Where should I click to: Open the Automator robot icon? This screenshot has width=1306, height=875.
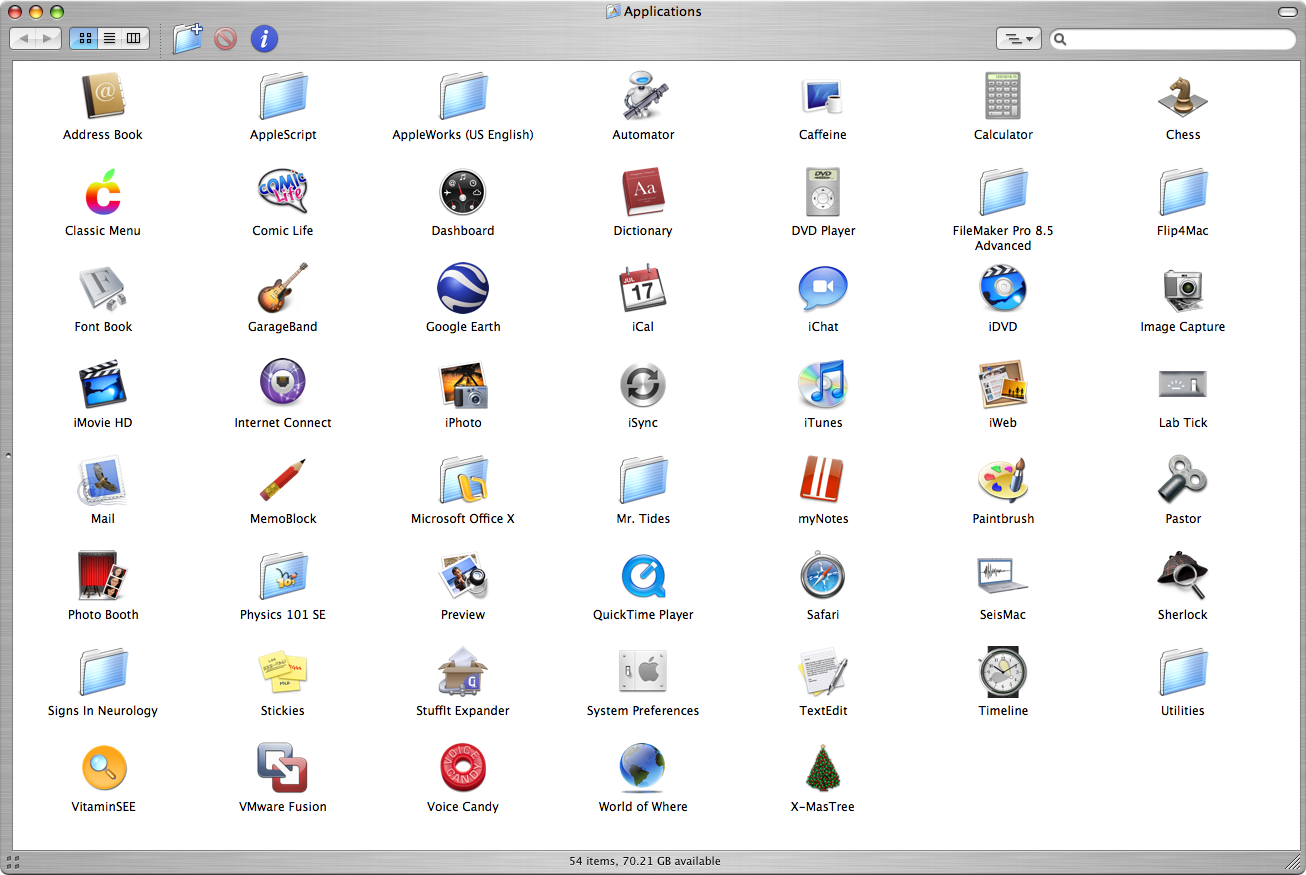click(643, 97)
